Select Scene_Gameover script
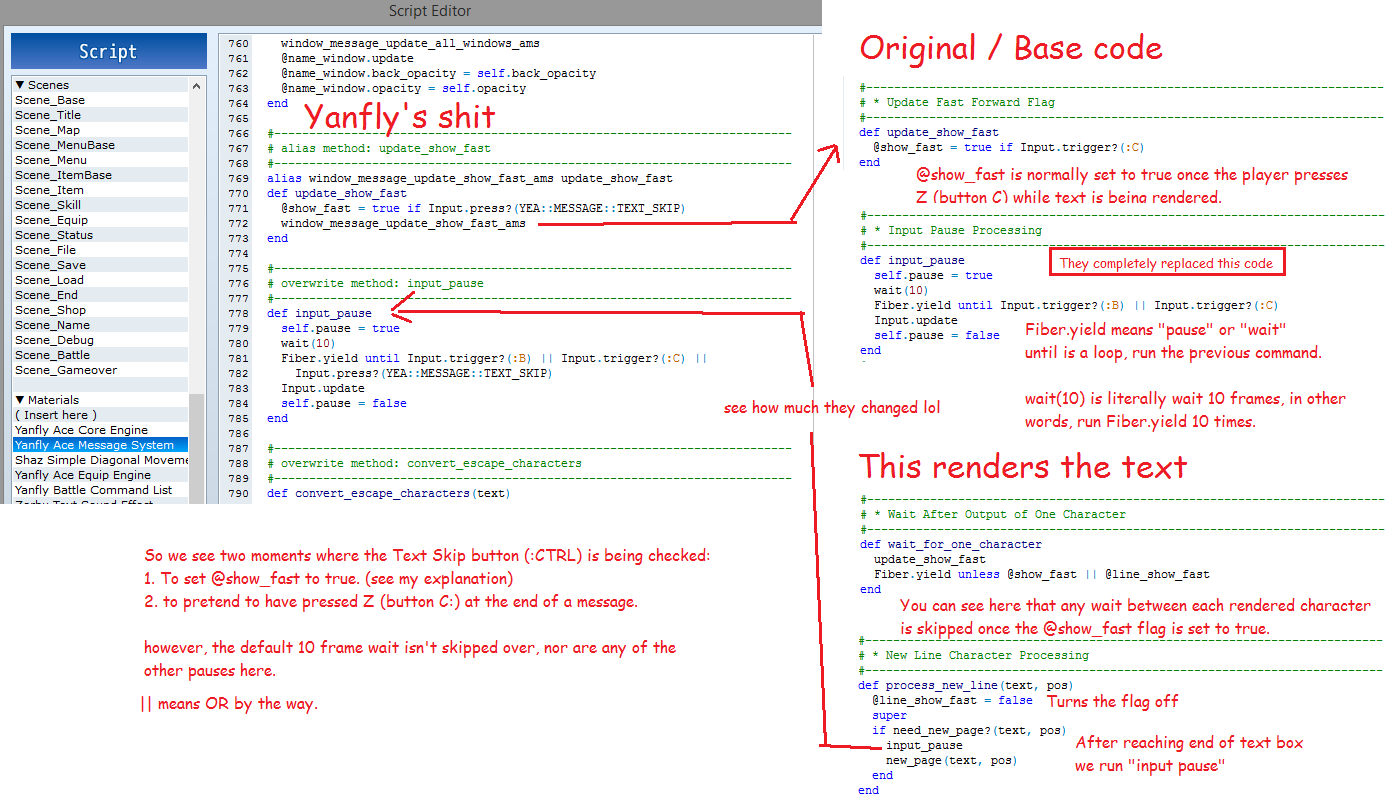 (x=100, y=370)
